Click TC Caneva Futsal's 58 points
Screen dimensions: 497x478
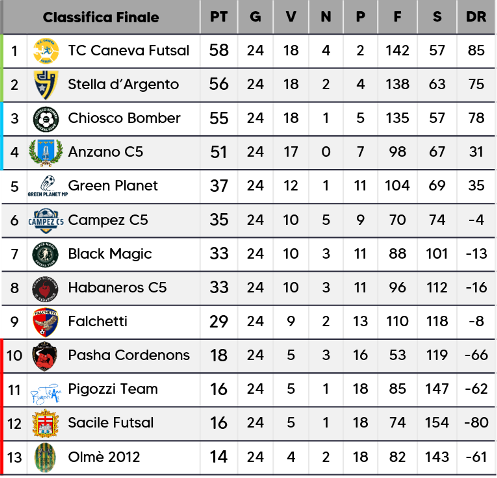(219, 51)
